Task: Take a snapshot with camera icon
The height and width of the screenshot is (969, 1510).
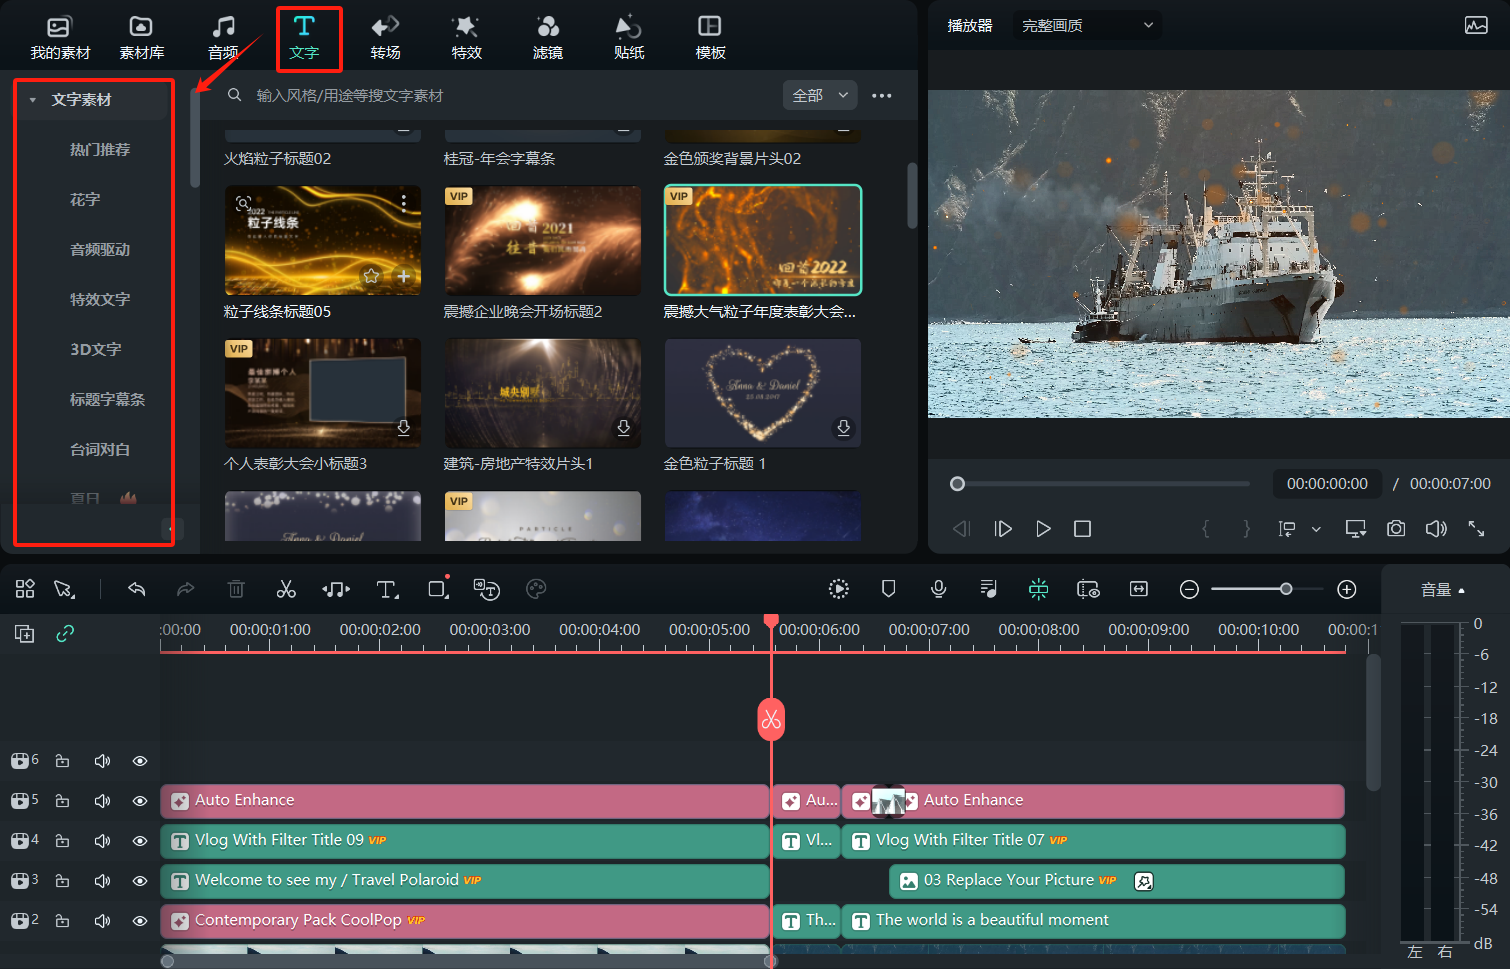Action: pyautogui.click(x=1396, y=528)
